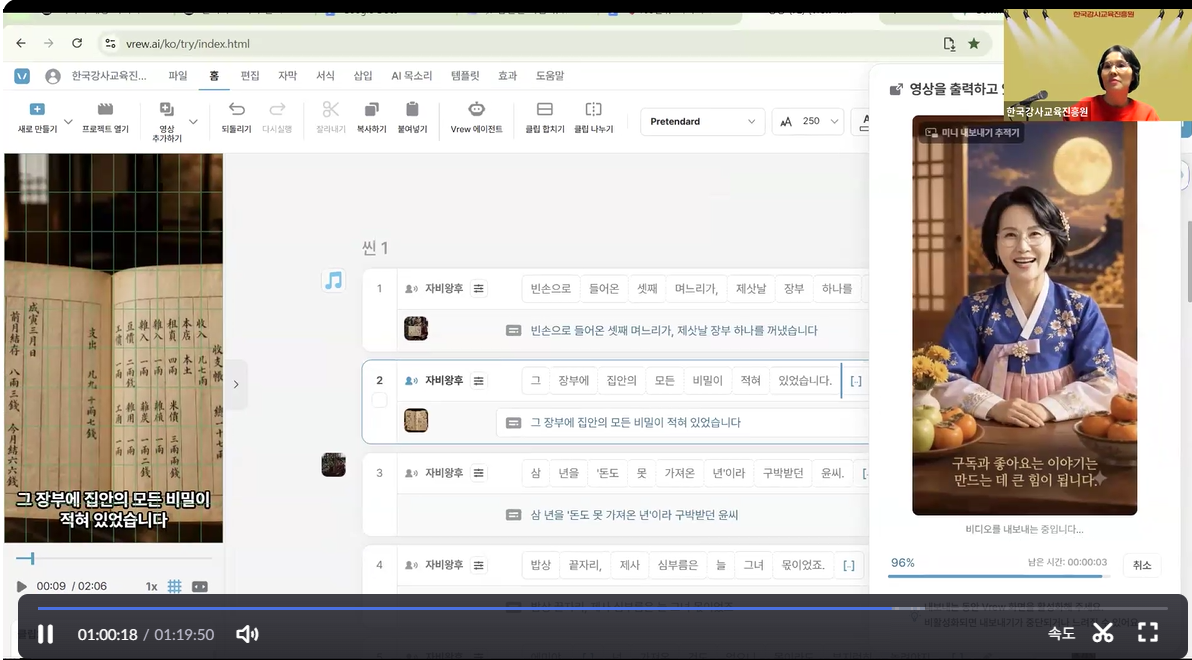Click the 복사하기 copy icon
The image size is (1192, 660).
click(372, 109)
